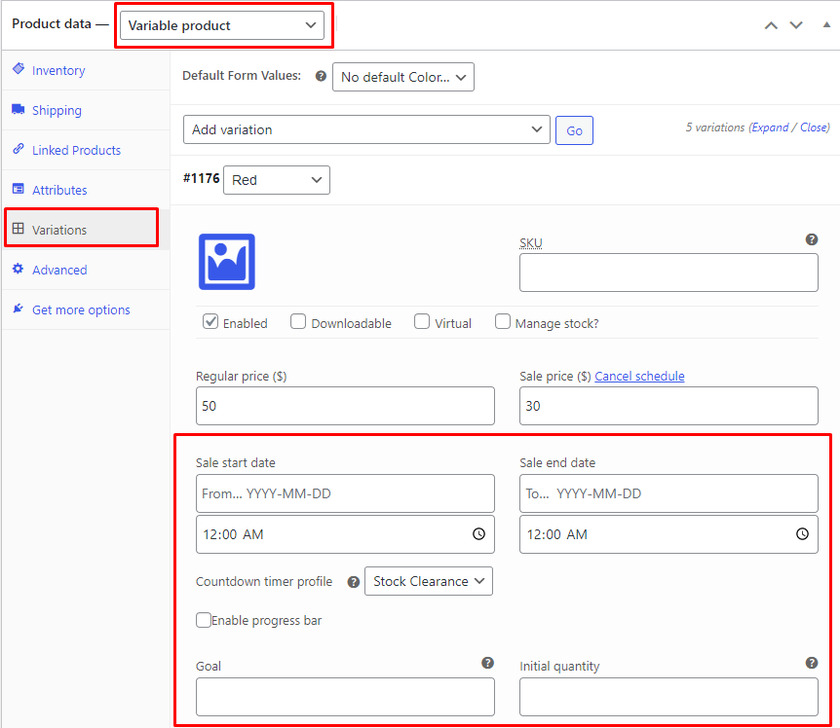The width and height of the screenshot is (840, 728).
Task: Click the Get more options plug icon
Action: click(x=18, y=309)
